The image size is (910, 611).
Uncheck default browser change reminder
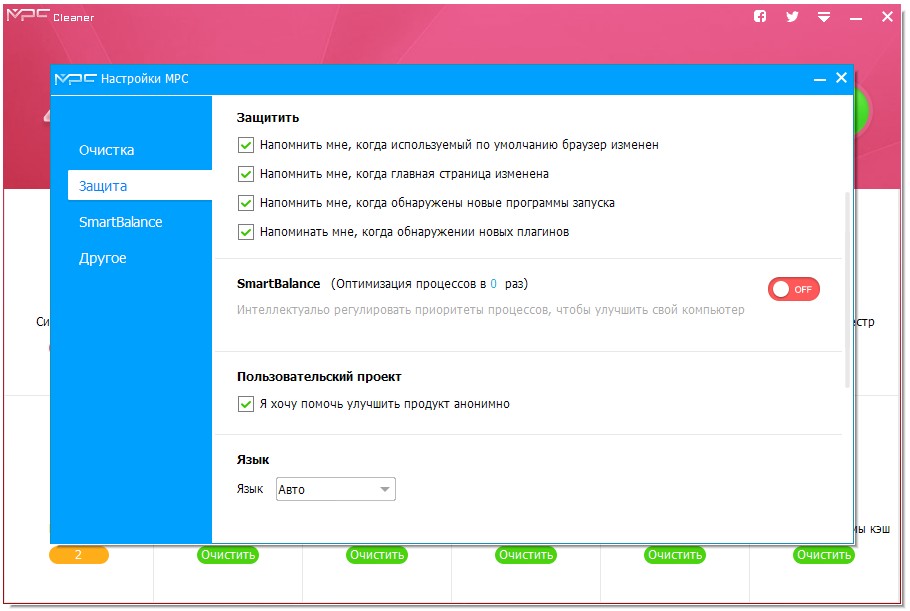pos(245,145)
